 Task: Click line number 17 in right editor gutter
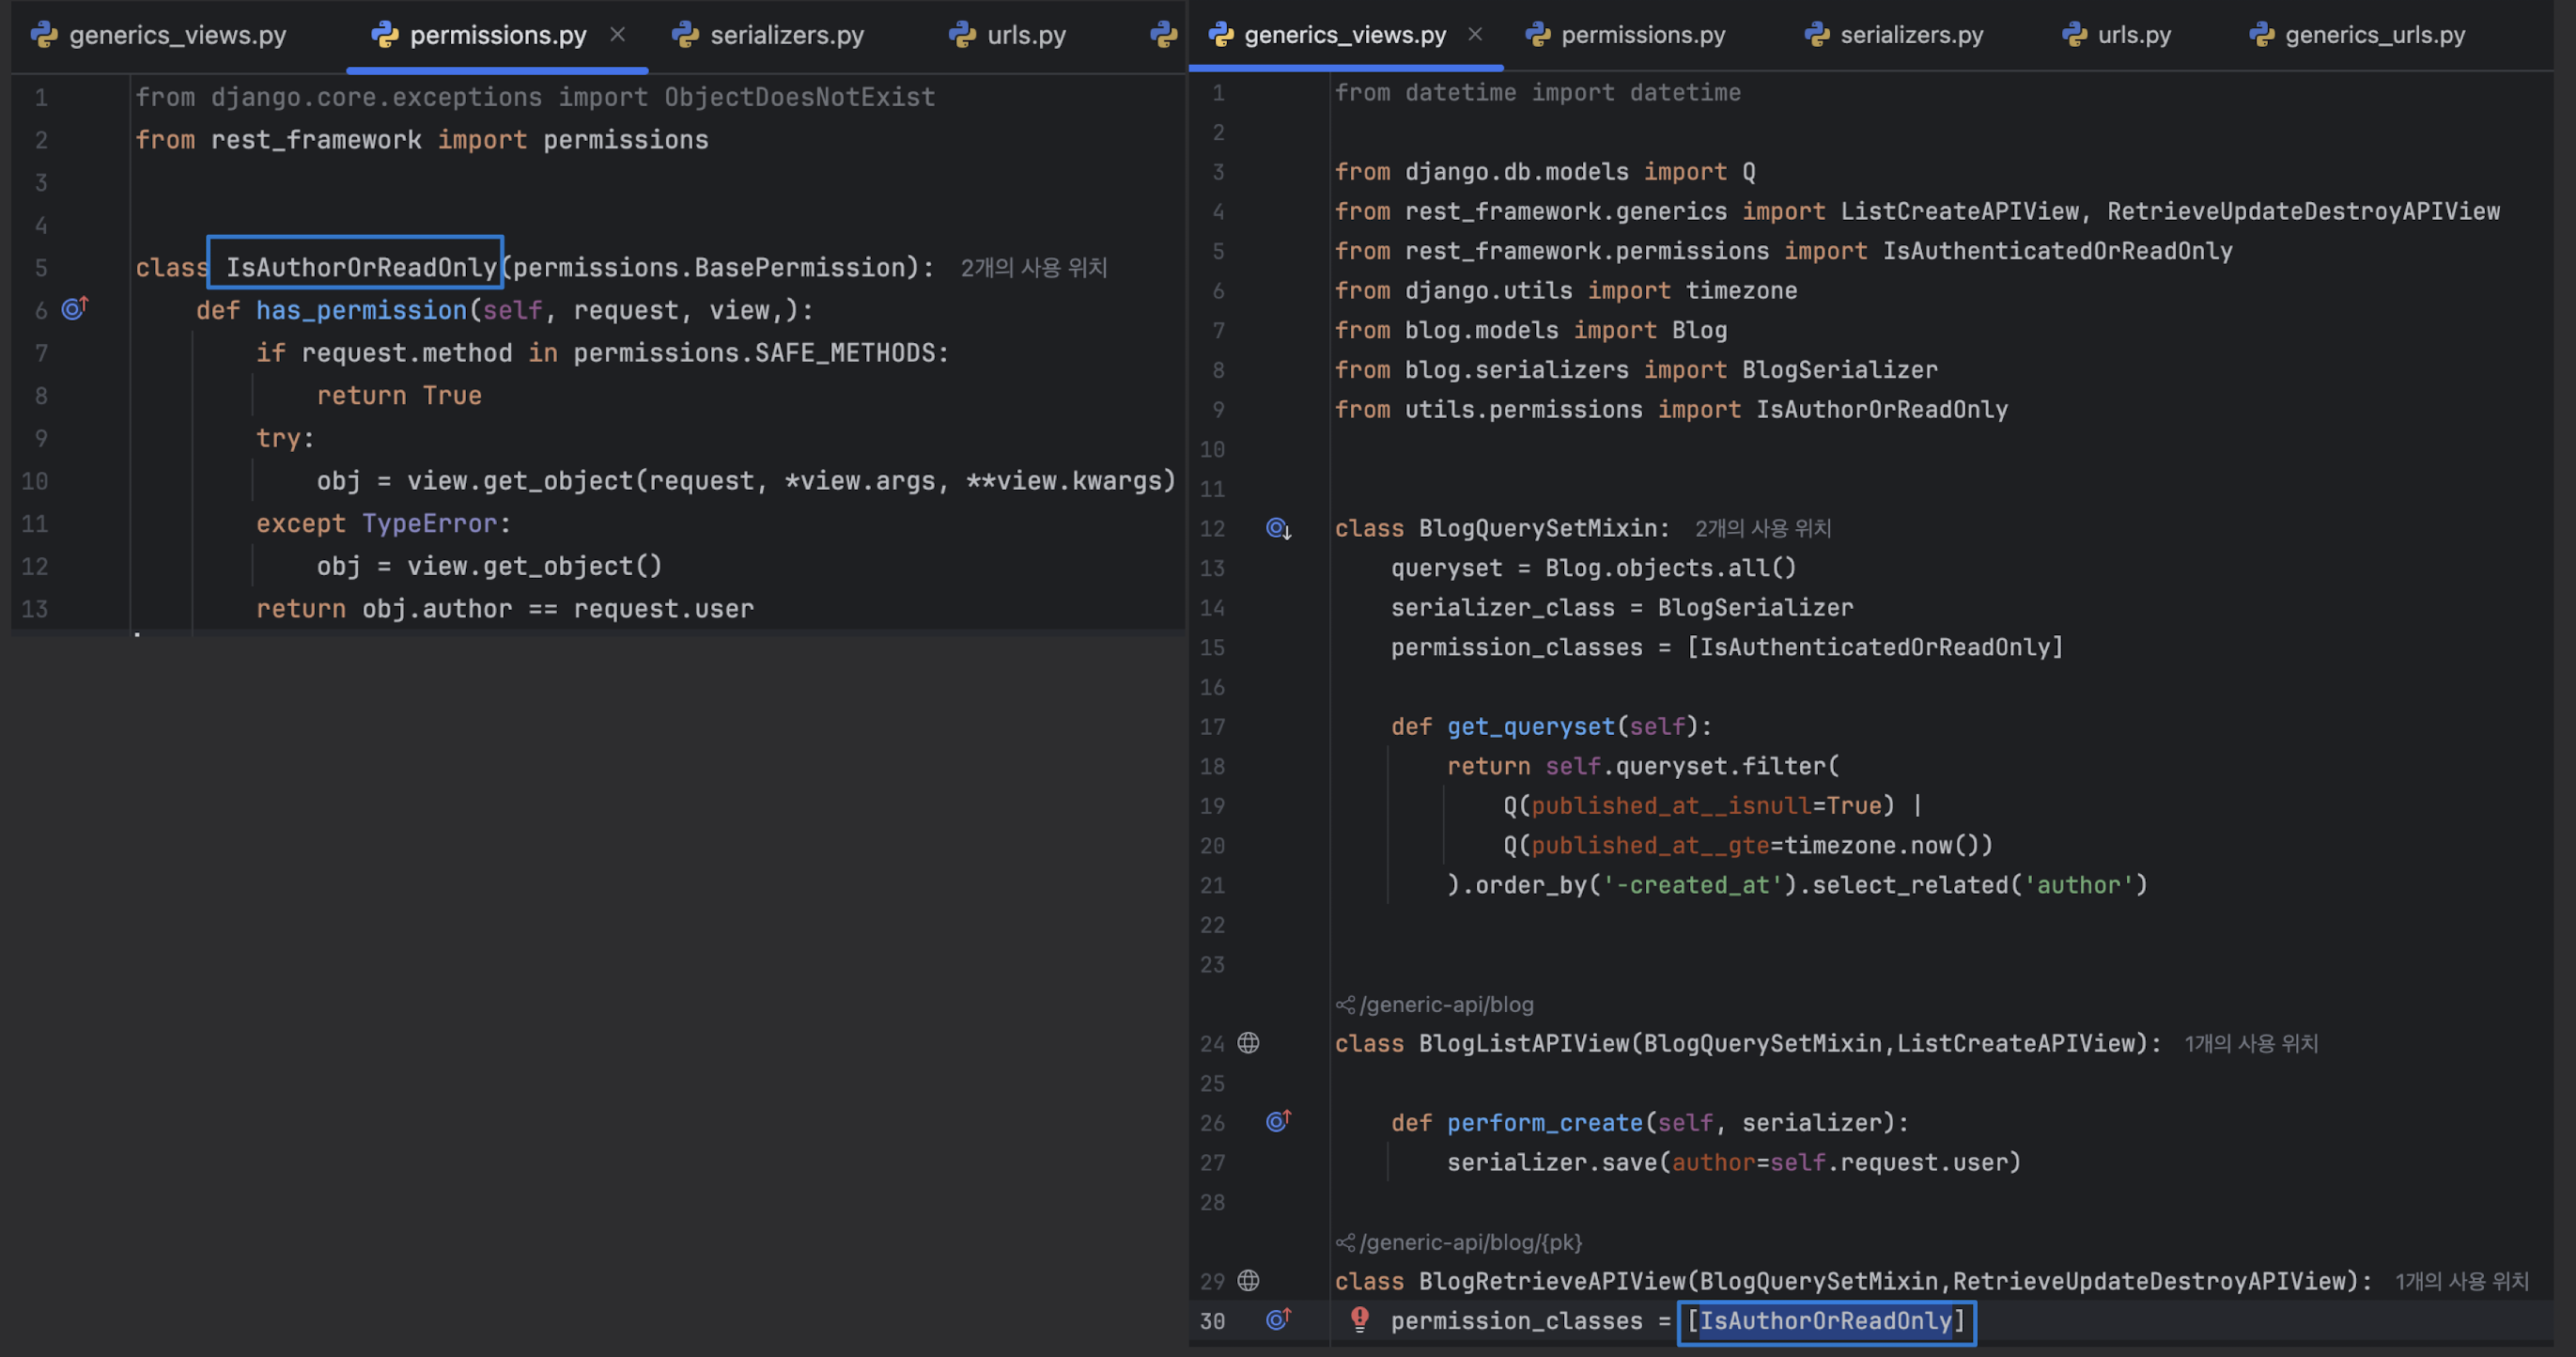pos(1212,727)
